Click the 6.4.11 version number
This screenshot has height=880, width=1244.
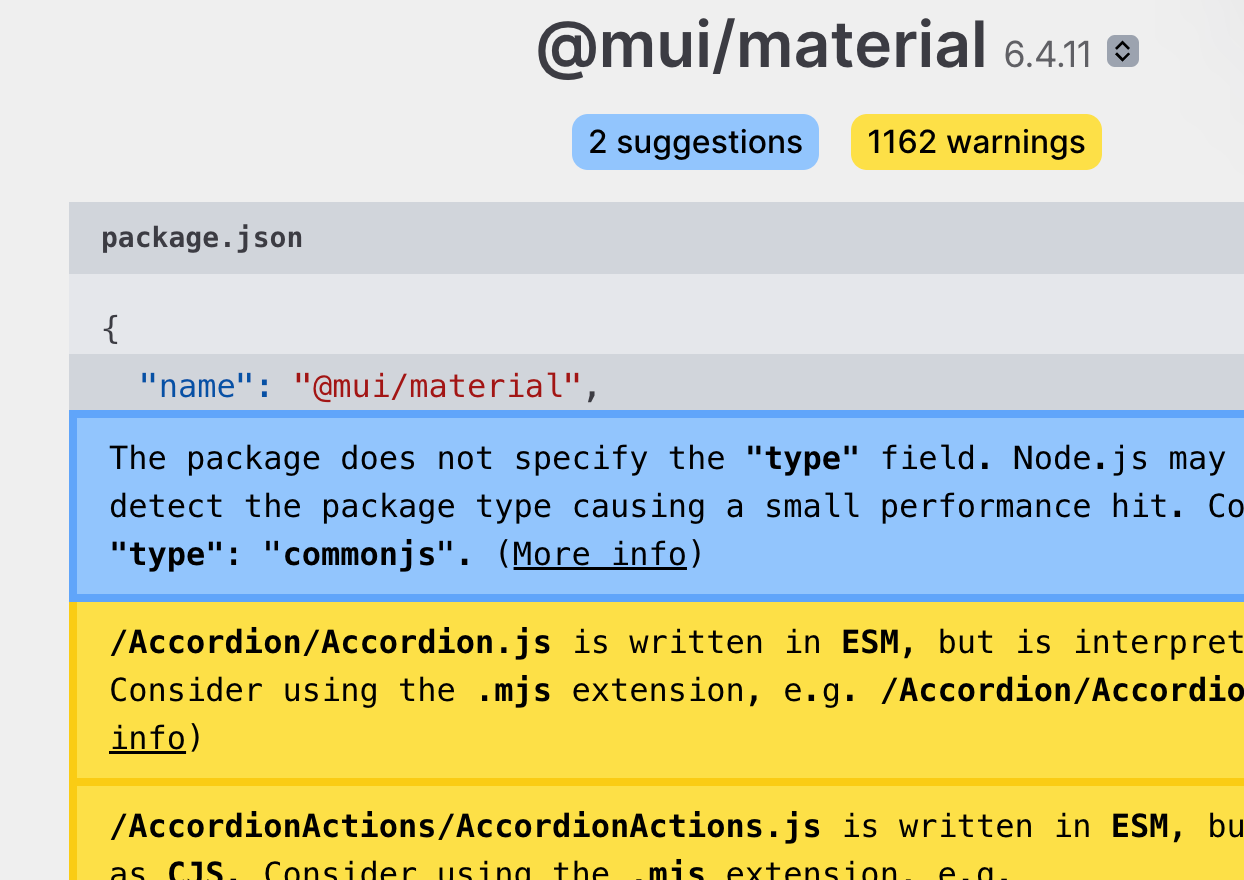(x=1047, y=54)
